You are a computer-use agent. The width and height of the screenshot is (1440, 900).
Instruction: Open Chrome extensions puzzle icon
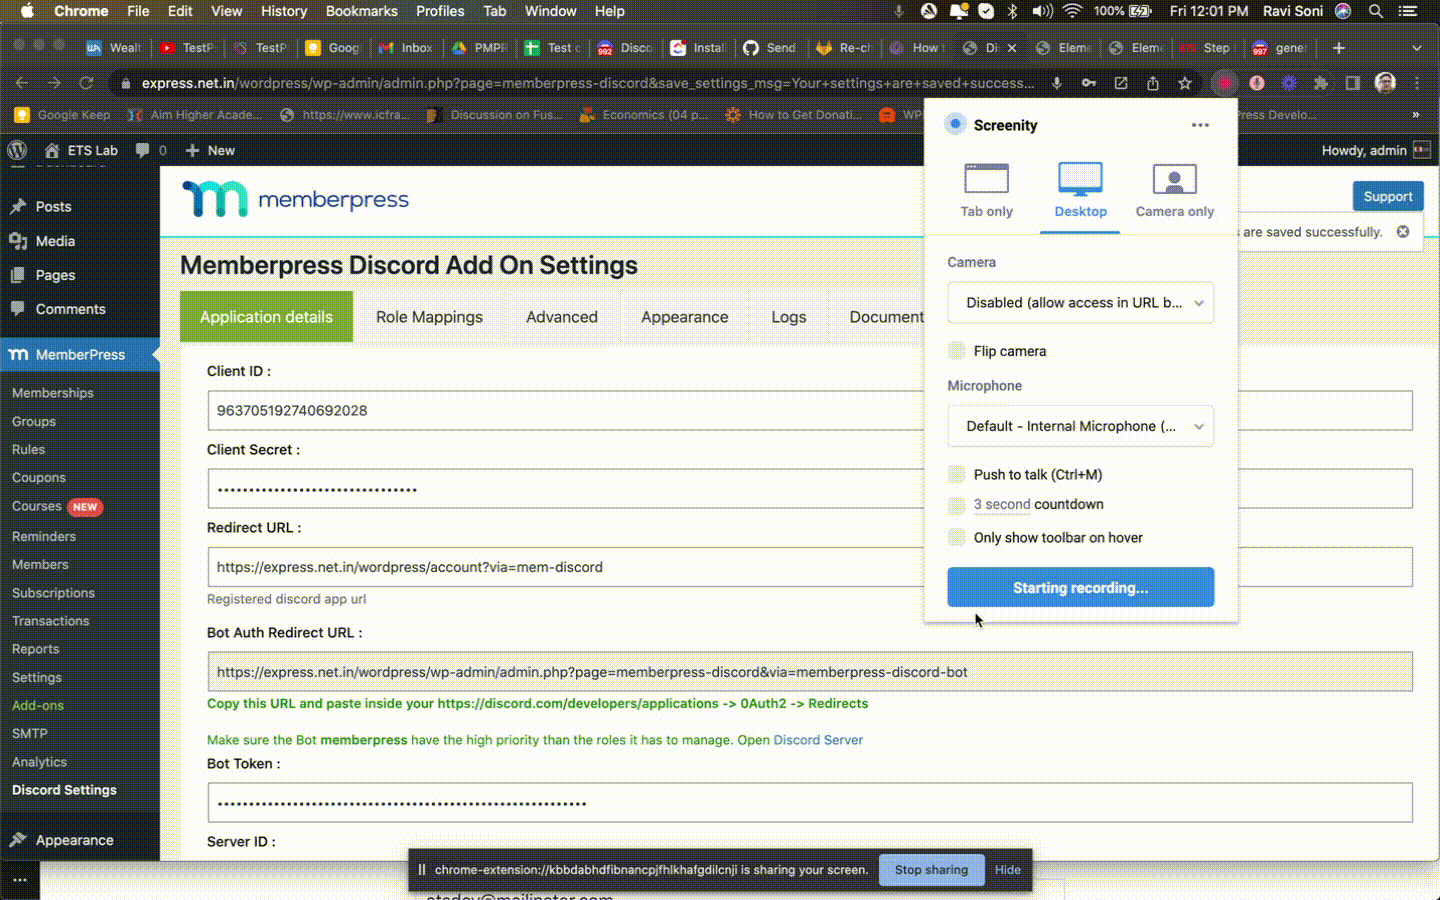(x=1321, y=83)
